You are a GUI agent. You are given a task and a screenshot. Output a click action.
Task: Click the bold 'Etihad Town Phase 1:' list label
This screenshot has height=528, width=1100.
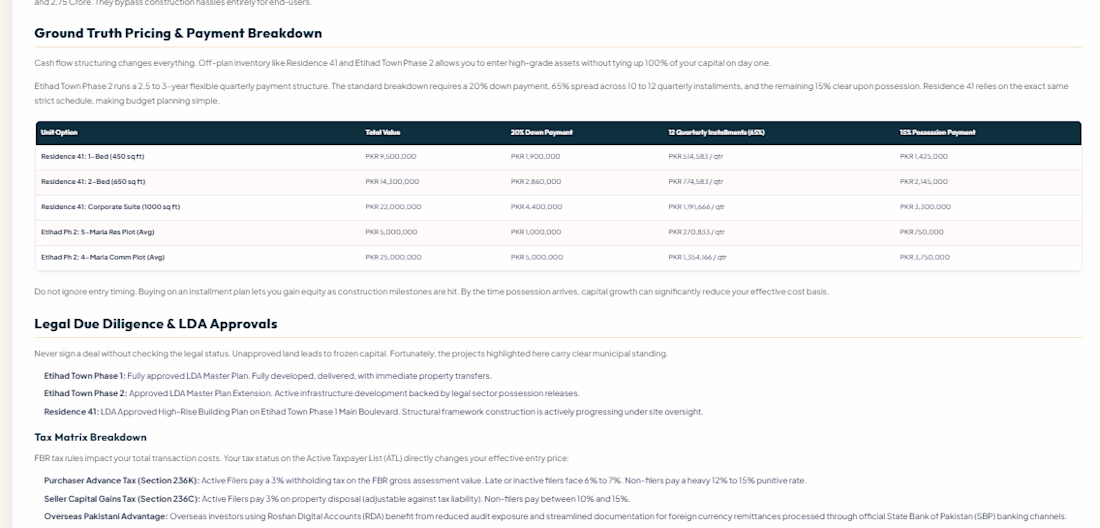point(85,376)
